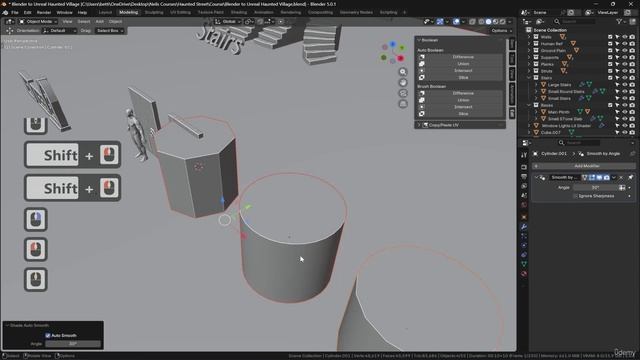
Task: Exclude the Walls collection checkbox
Action: pyautogui.click(x=610, y=37)
